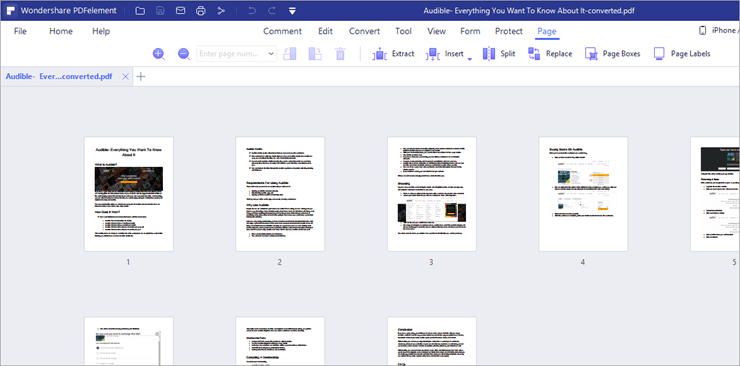Click the page number 3 label
This screenshot has width=740, height=366.
(431, 262)
